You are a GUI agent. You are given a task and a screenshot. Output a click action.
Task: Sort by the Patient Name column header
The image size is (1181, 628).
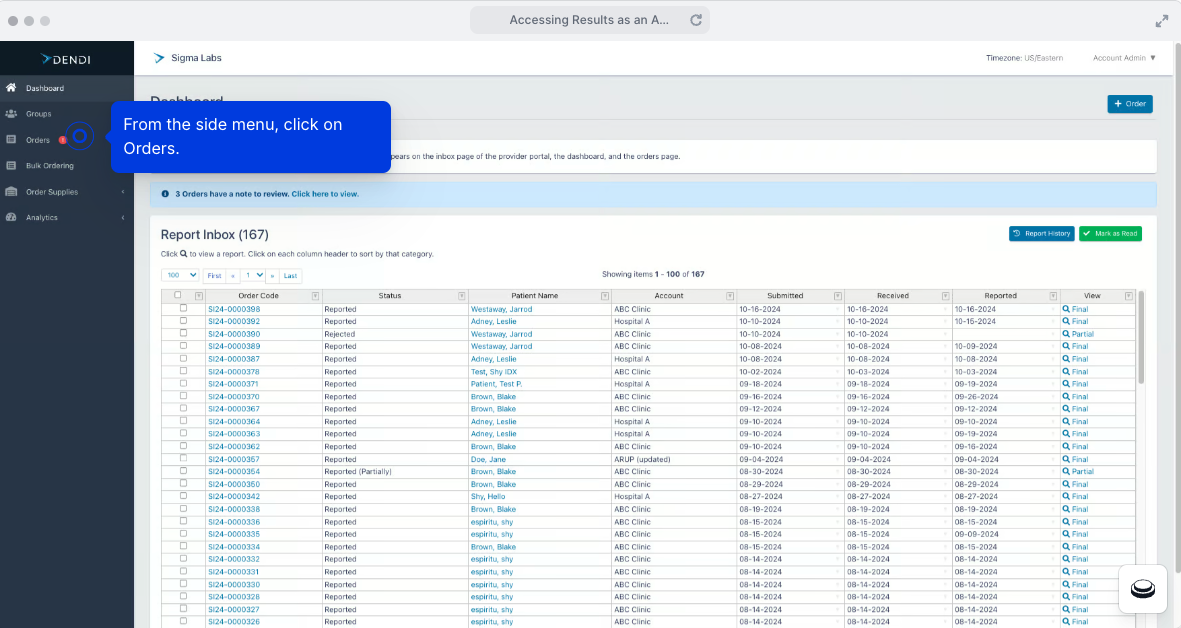536,295
